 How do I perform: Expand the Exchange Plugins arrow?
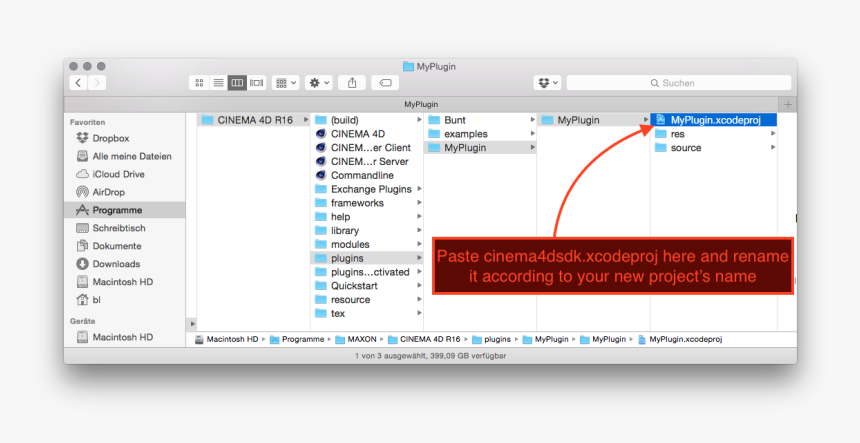419,189
